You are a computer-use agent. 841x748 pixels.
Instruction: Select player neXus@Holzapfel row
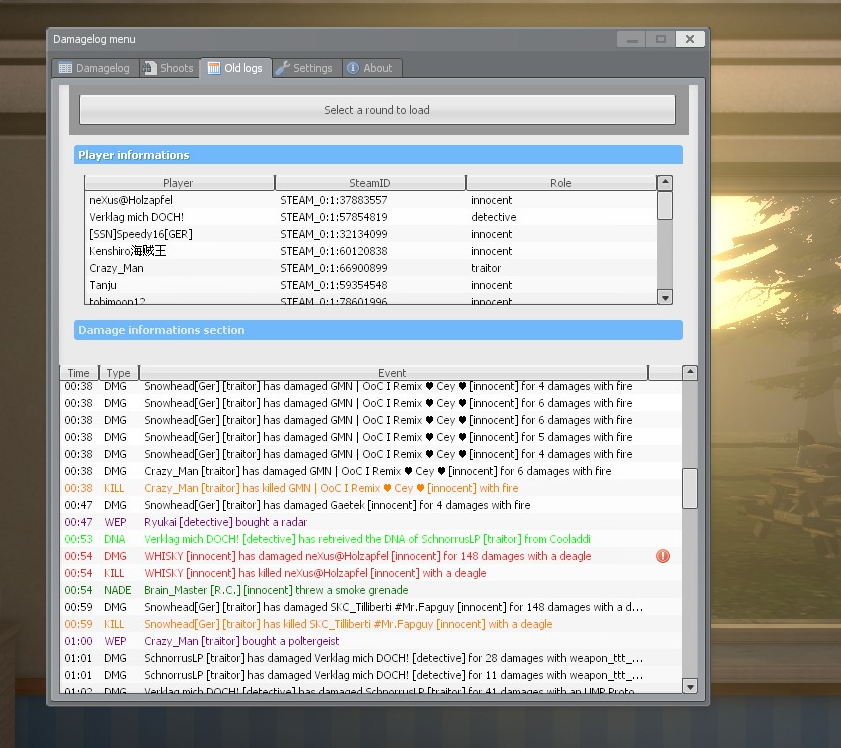point(370,200)
